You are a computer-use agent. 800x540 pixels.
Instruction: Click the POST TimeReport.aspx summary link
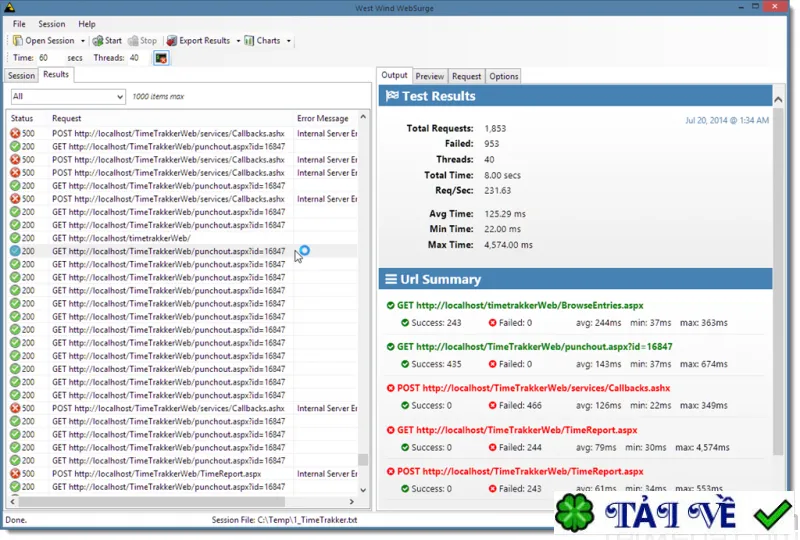(520, 471)
